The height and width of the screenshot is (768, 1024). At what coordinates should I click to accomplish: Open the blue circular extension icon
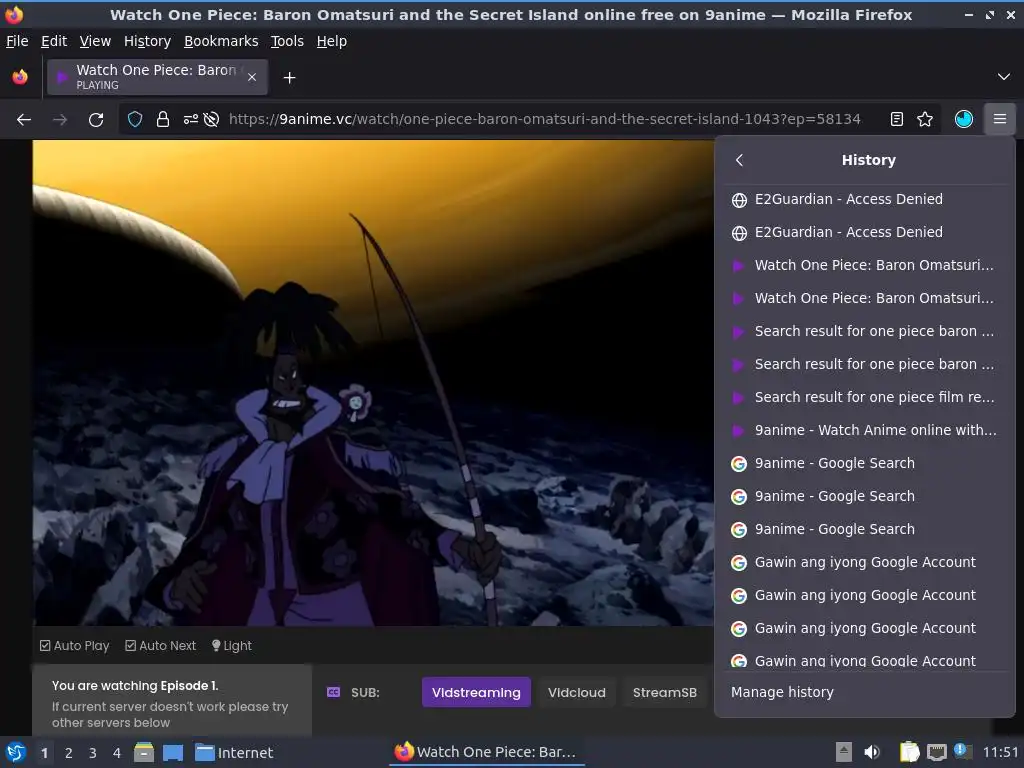point(964,119)
